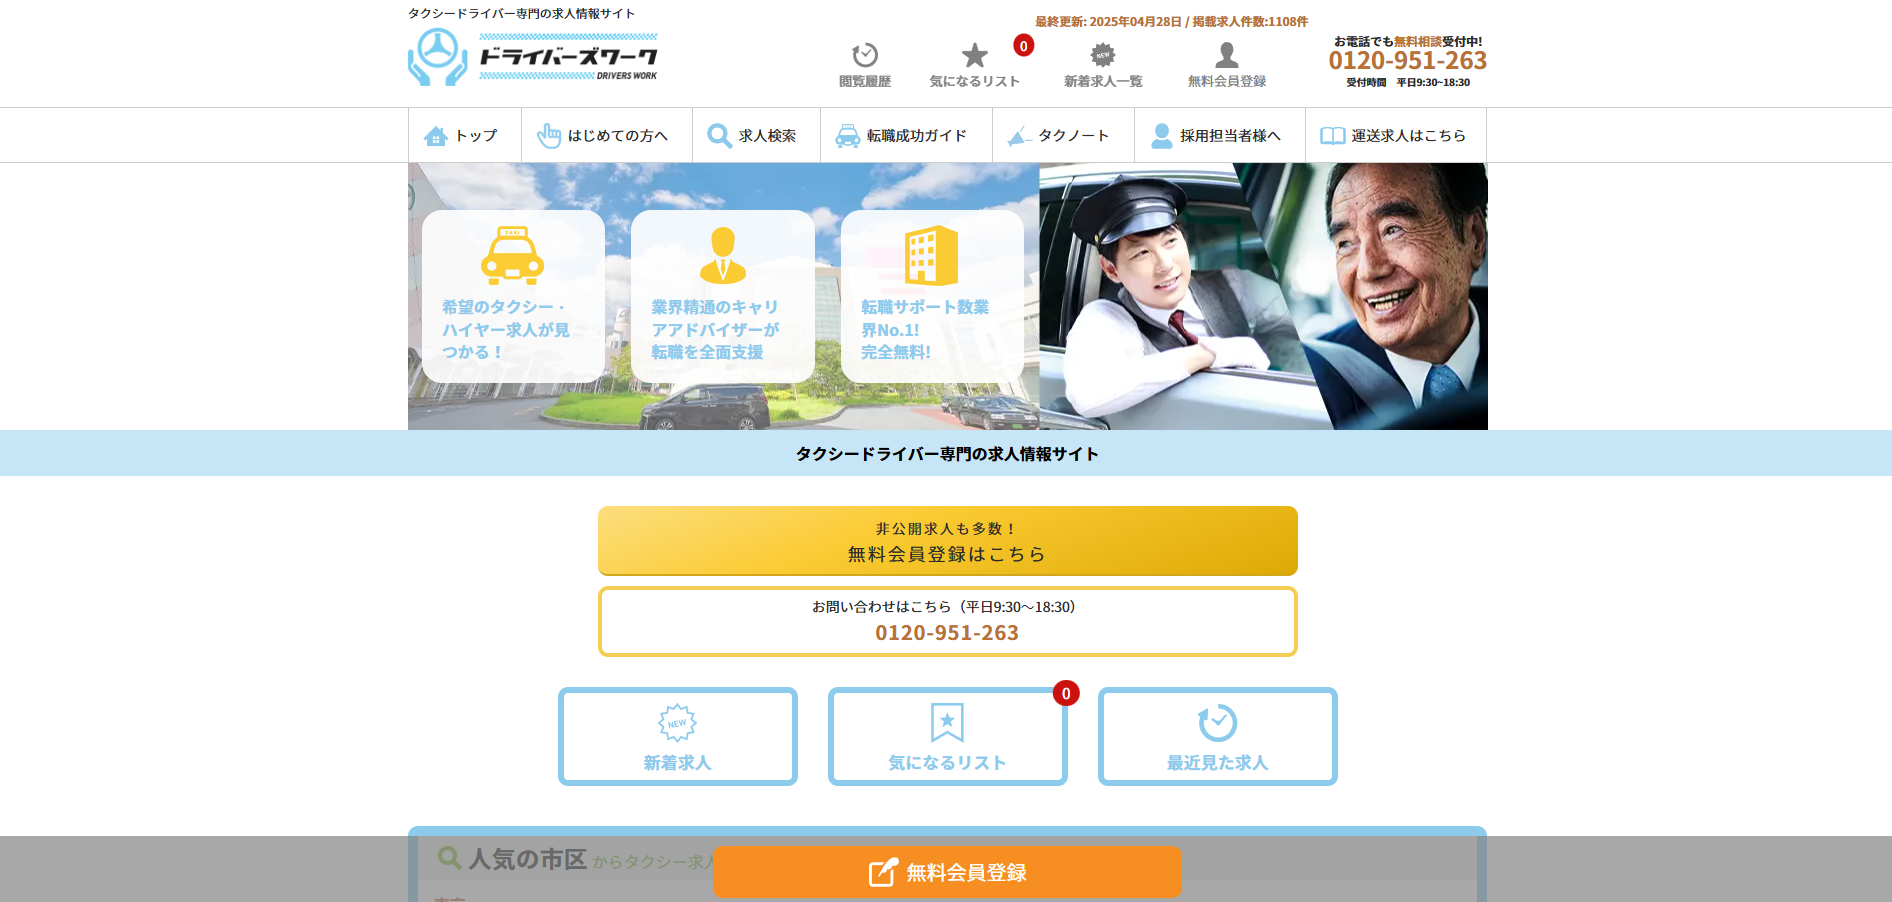The width and height of the screenshot is (1892, 902).
Task: Click the yellow building icon on the banner
Action: click(x=931, y=256)
